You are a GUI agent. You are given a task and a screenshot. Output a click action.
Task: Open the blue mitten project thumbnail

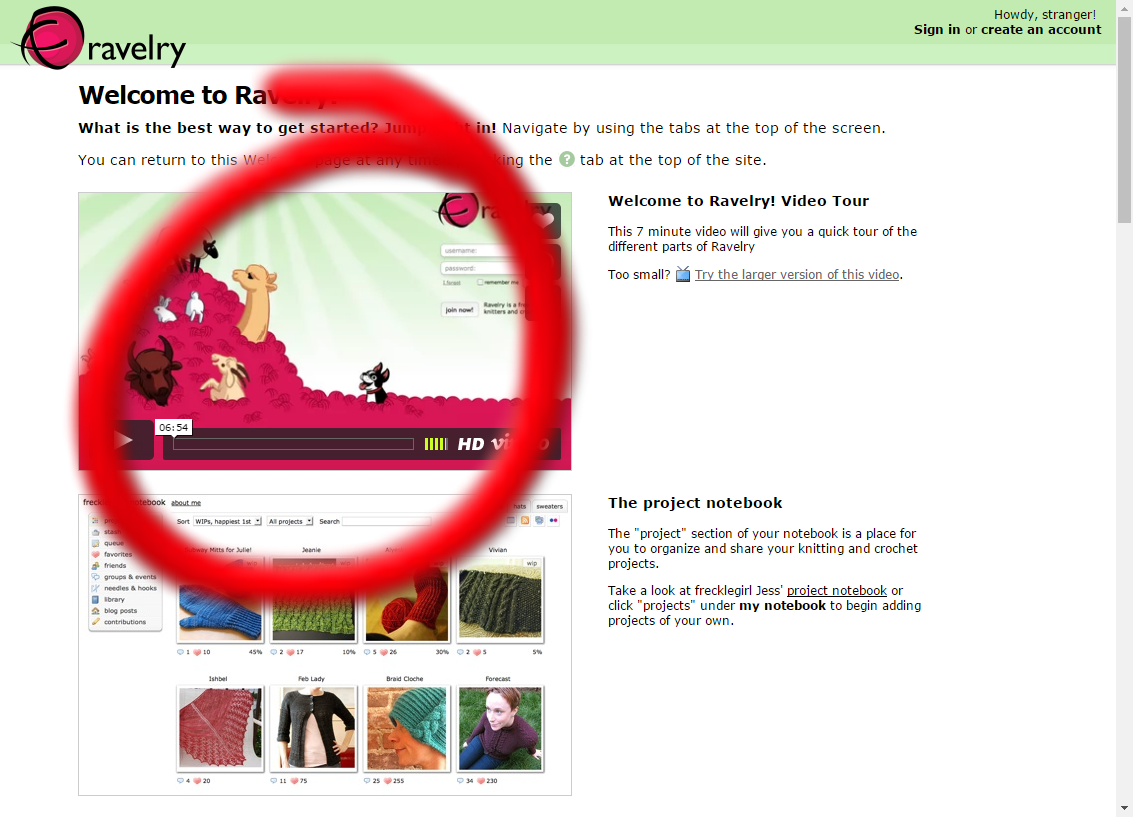[220, 605]
